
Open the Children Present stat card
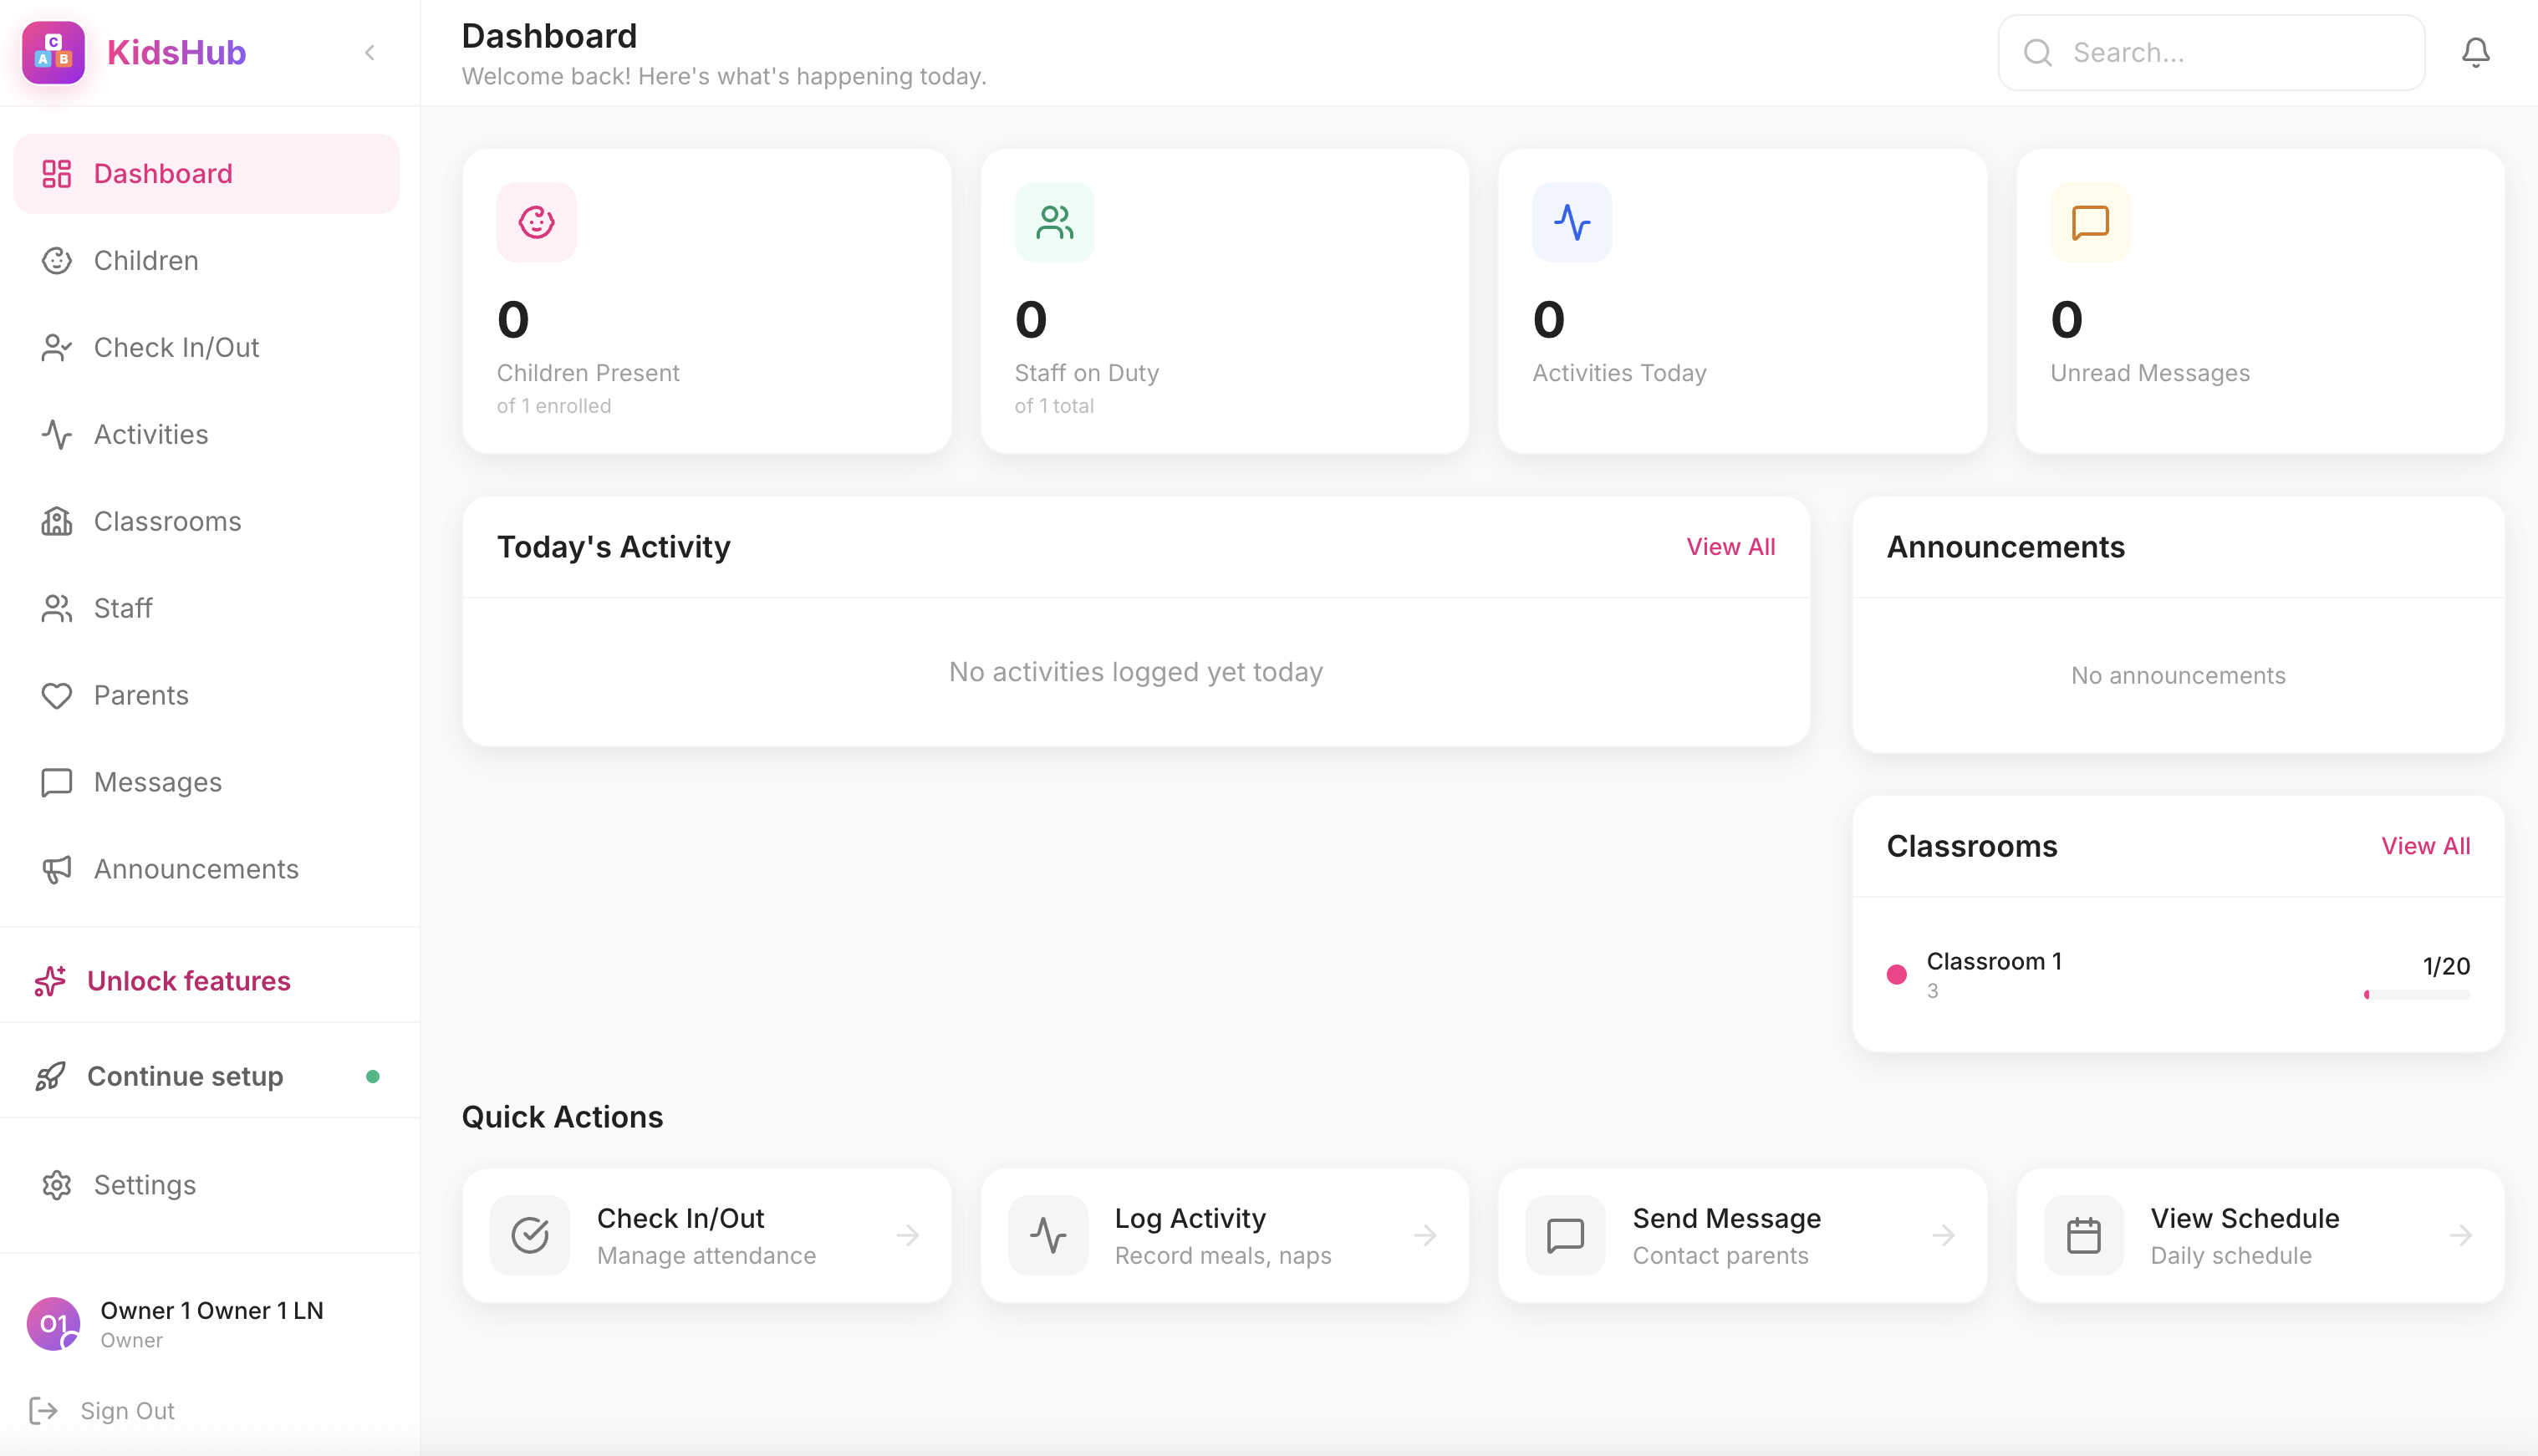(x=707, y=301)
